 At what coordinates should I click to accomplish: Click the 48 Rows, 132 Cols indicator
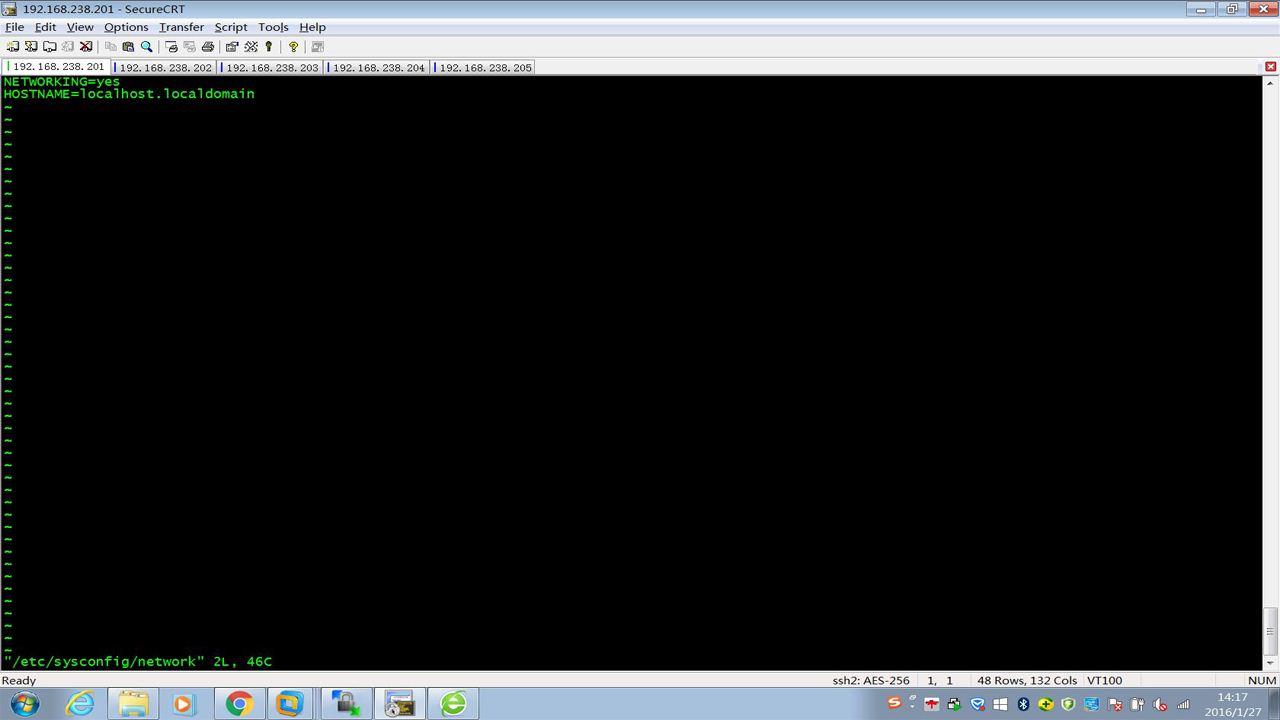point(1027,681)
